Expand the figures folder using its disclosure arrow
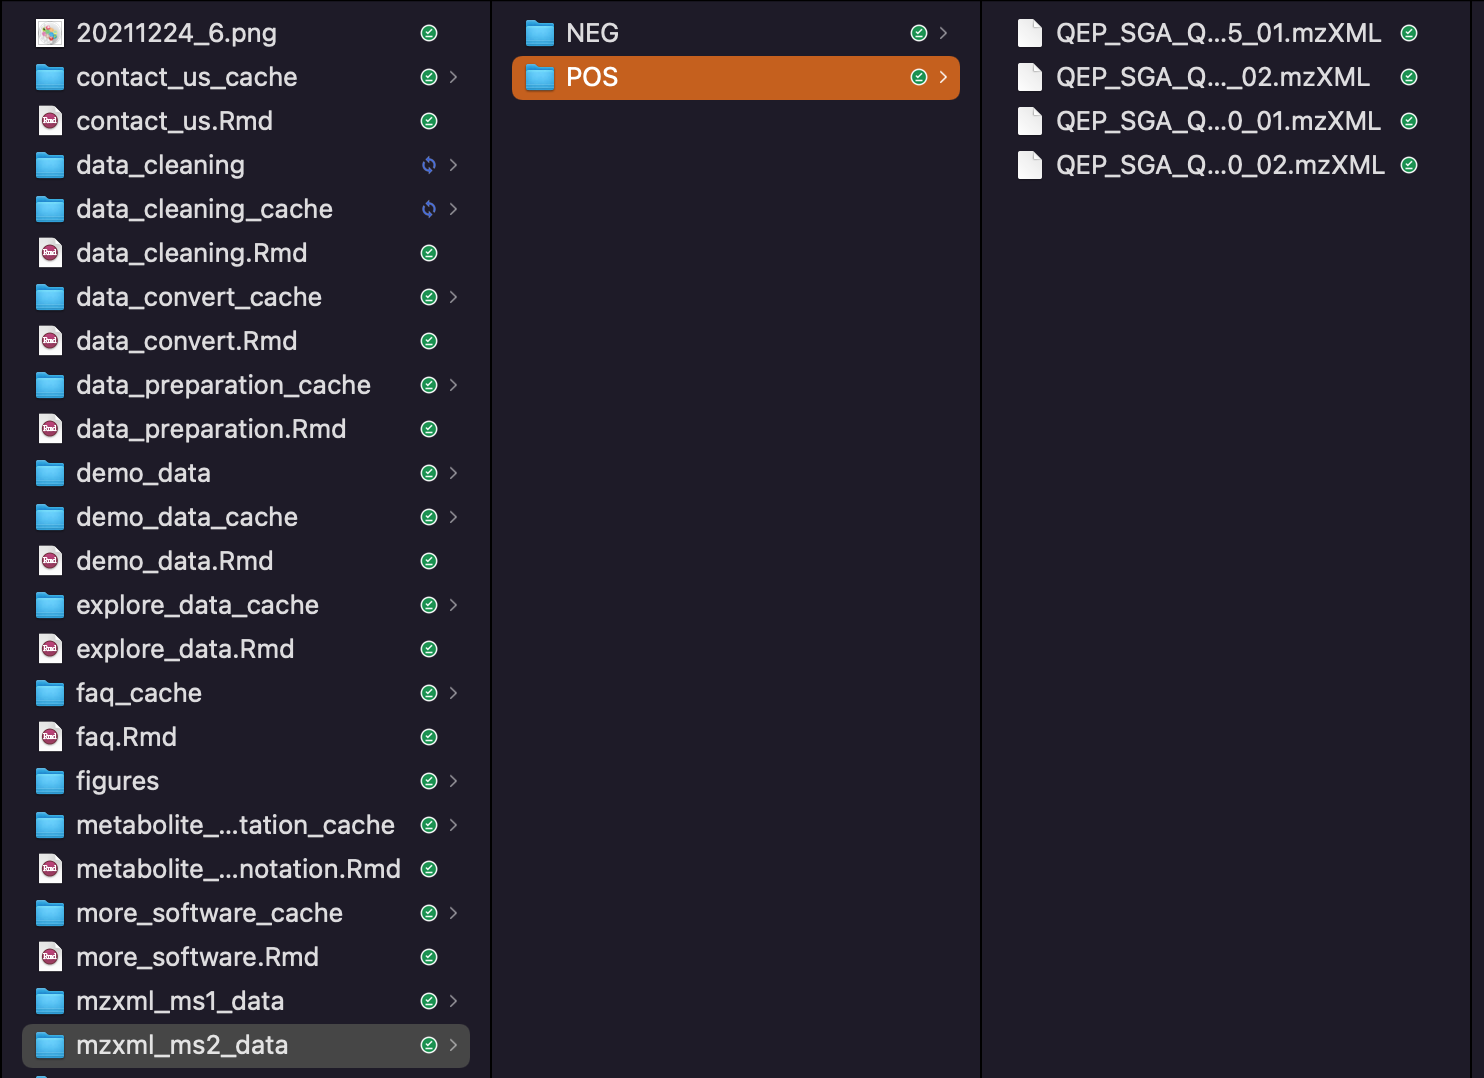The height and width of the screenshot is (1078, 1484). [455, 781]
